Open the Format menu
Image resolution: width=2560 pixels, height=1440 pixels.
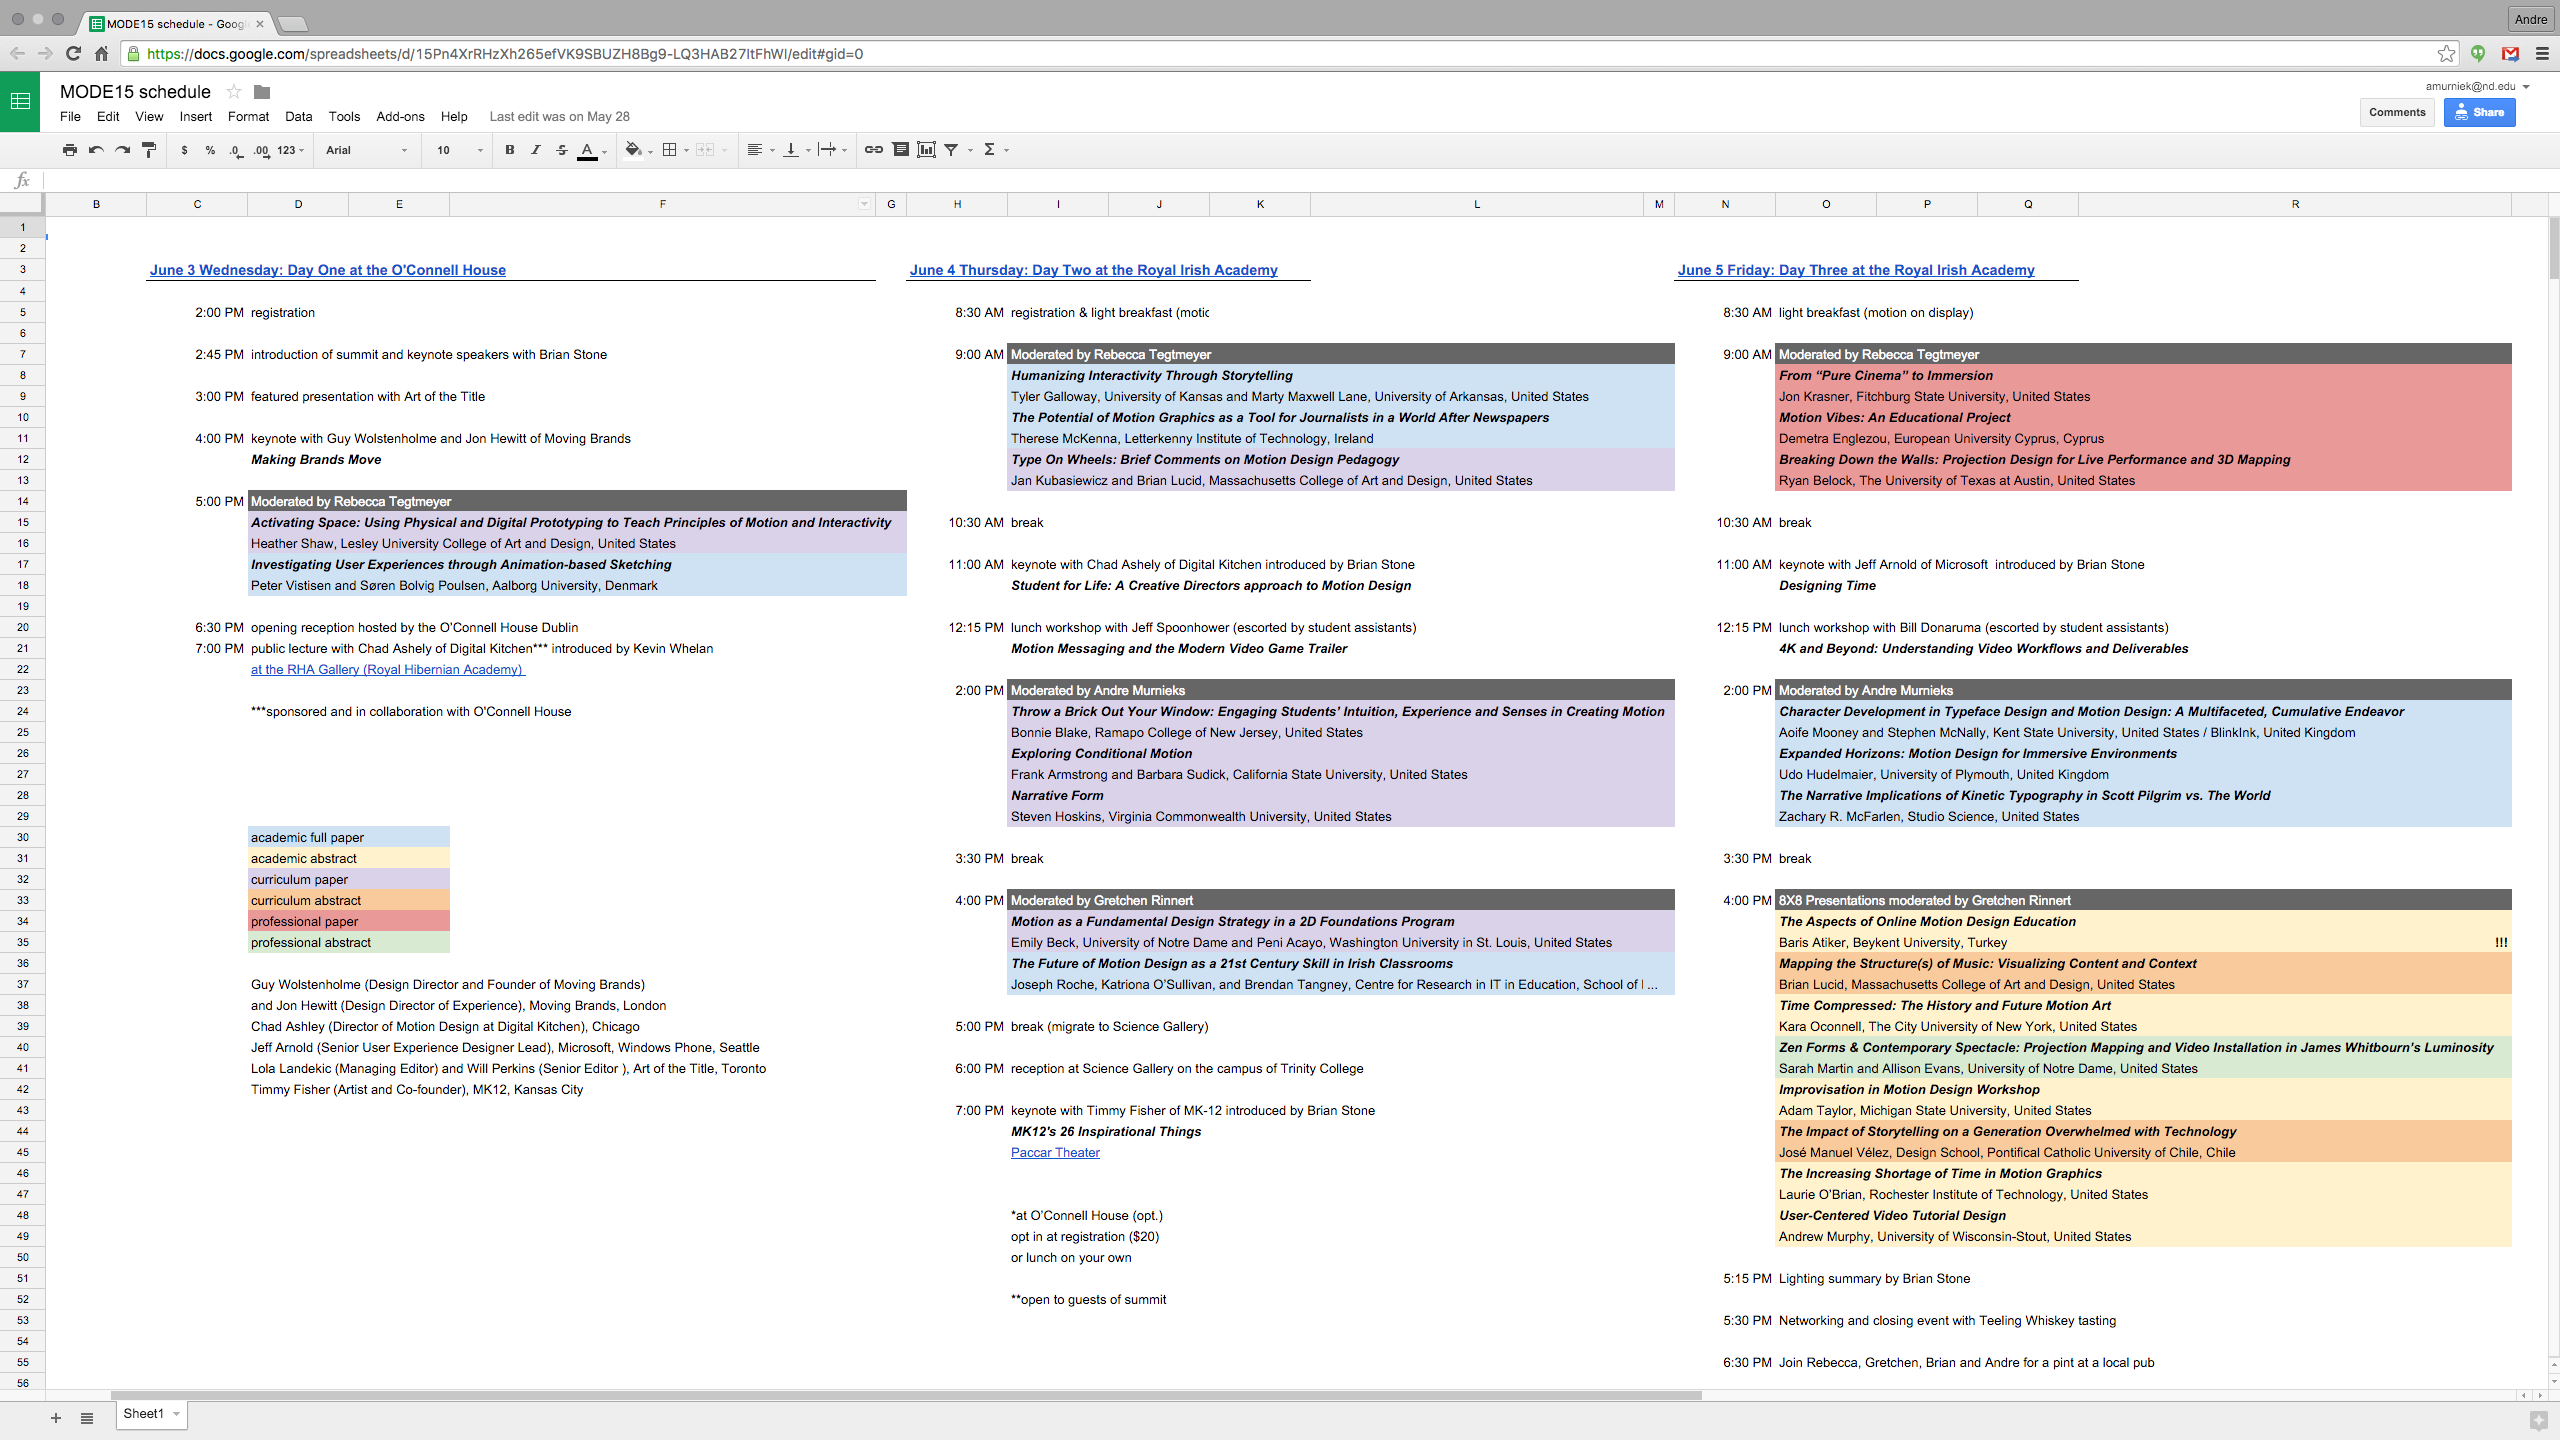248,116
